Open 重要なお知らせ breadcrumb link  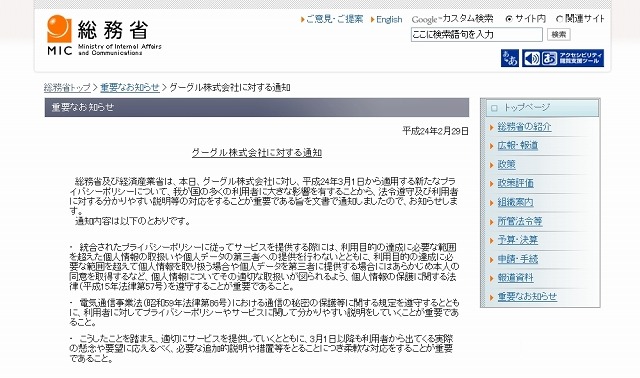pyautogui.click(x=130, y=87)
